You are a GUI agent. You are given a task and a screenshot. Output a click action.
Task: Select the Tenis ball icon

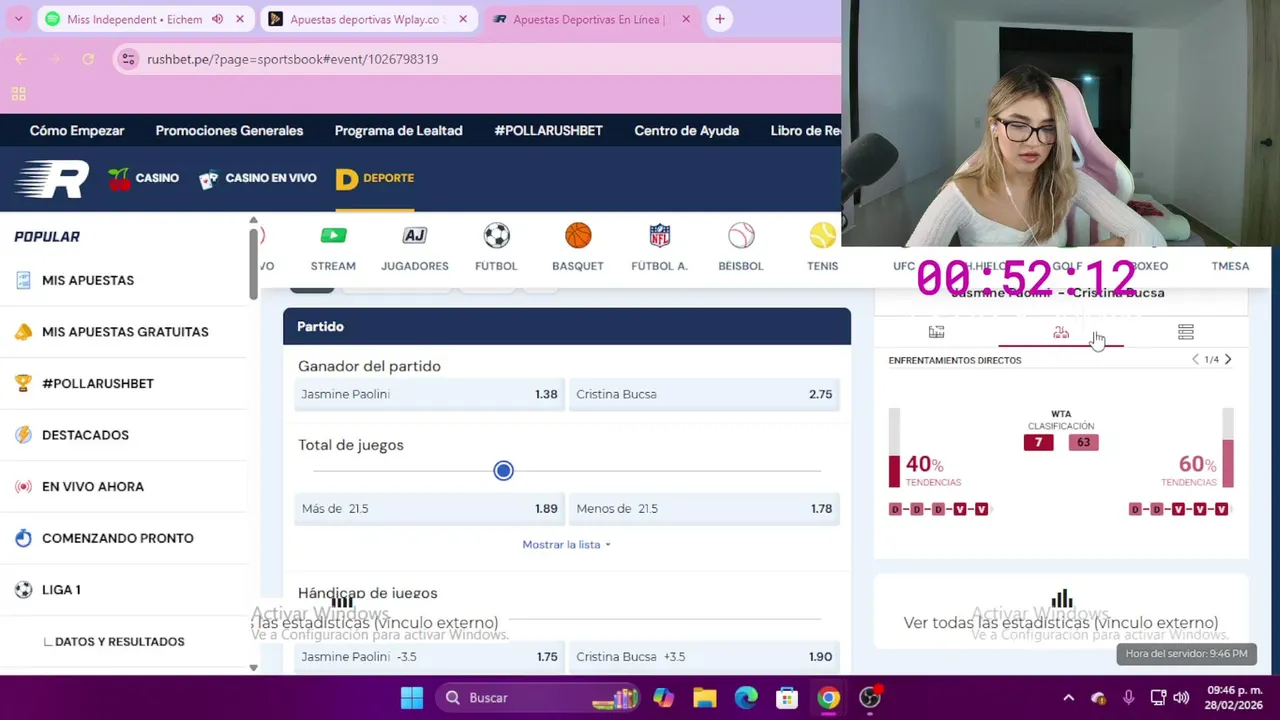pos(822,236)
